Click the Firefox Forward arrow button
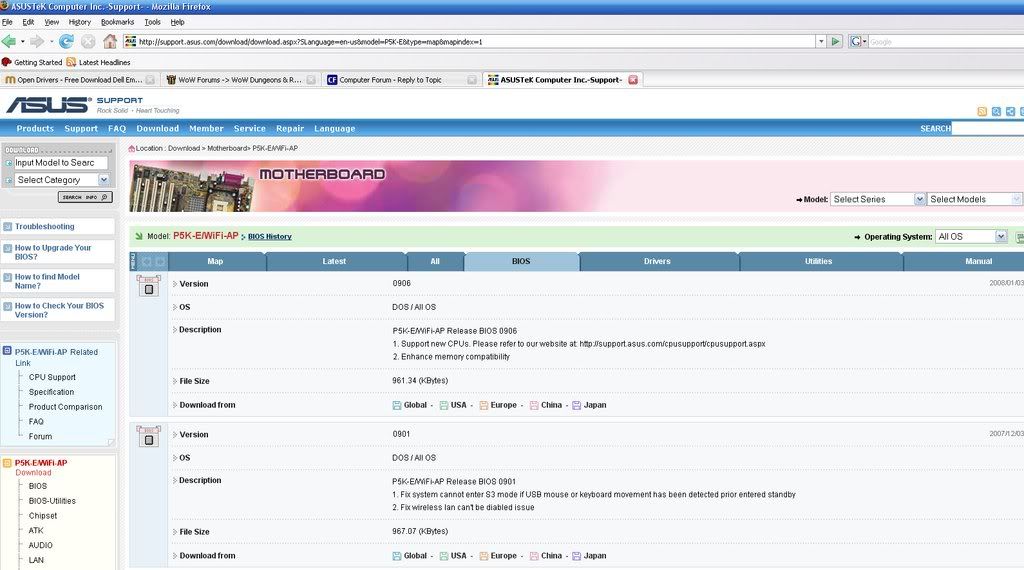The width and height of the screenshot is (1024, 570). tap(37, 42)
